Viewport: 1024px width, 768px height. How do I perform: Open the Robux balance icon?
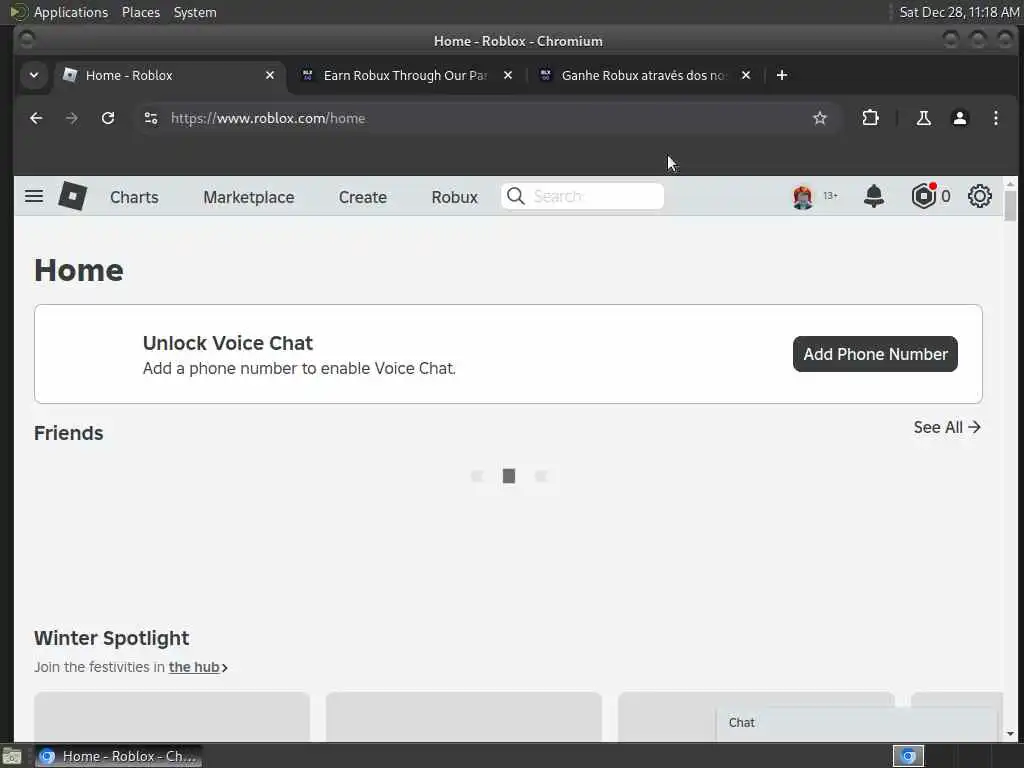(923, 196)
